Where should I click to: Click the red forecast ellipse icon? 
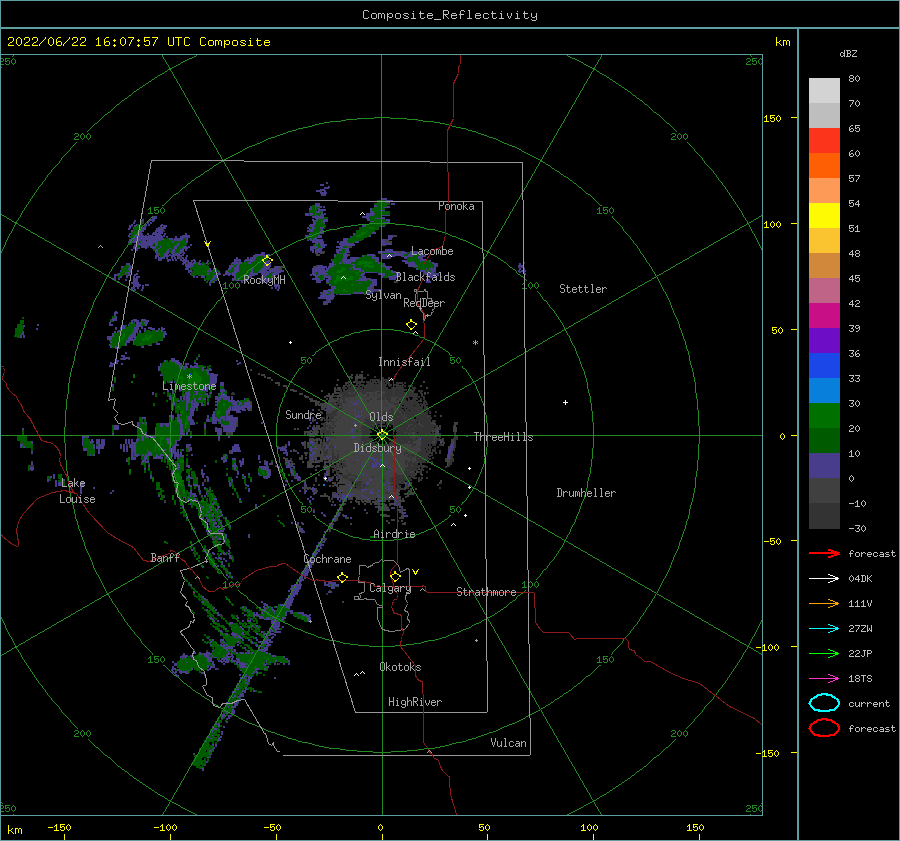pyautogui.click(x=824, y=728)
